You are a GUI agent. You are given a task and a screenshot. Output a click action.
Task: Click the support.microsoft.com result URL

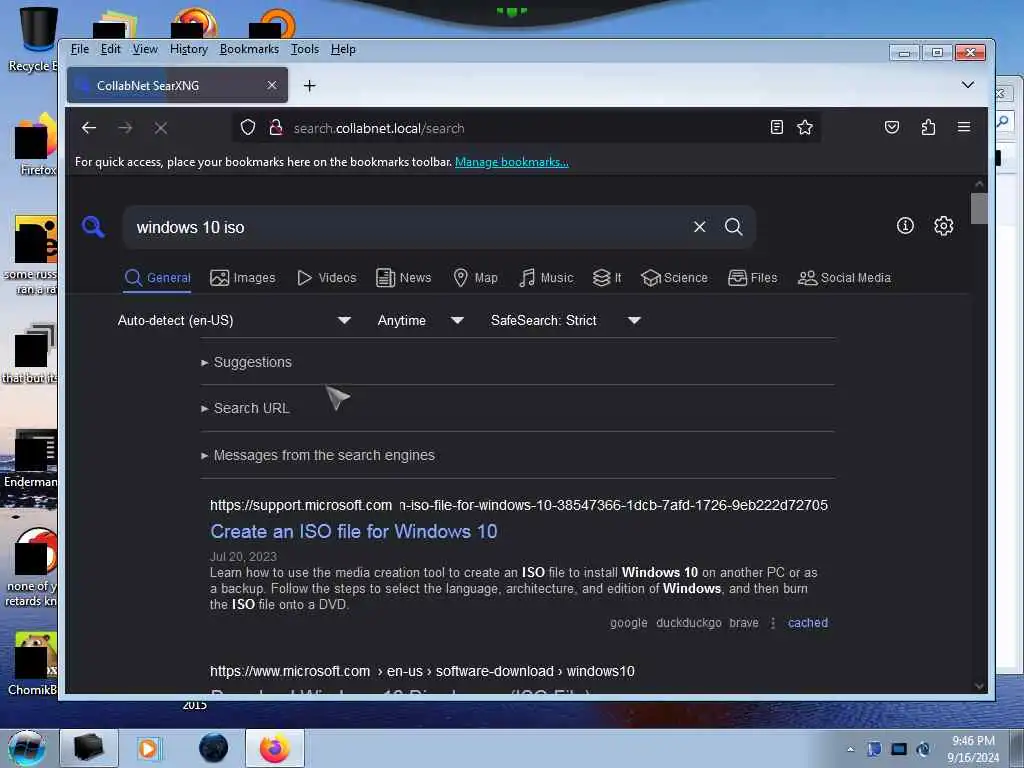519,505
